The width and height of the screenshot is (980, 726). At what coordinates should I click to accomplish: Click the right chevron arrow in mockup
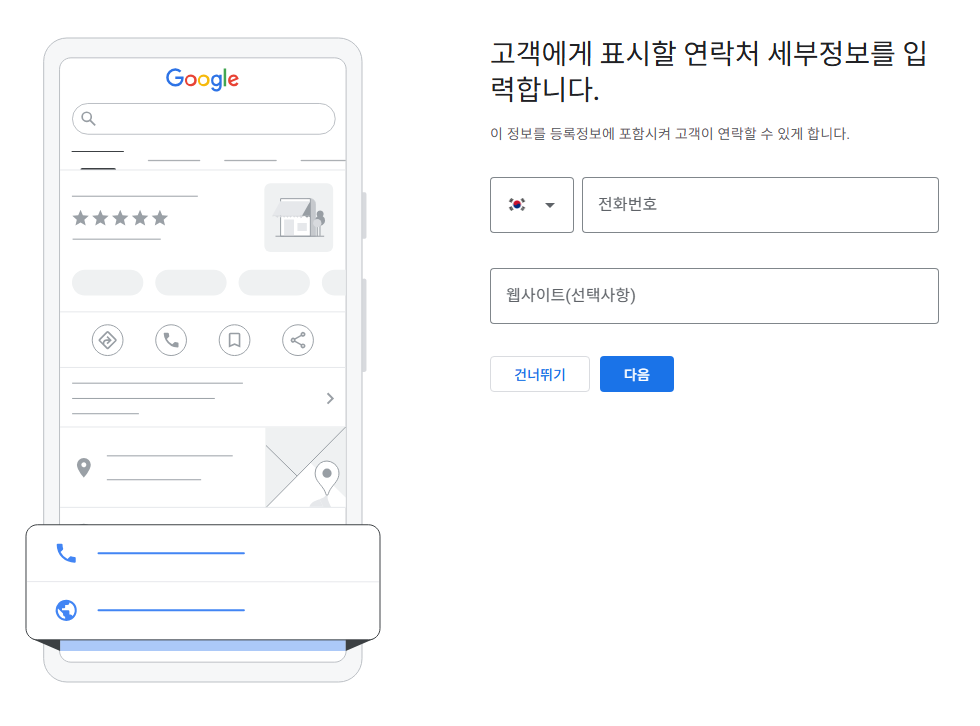click(x=330, y=399)
